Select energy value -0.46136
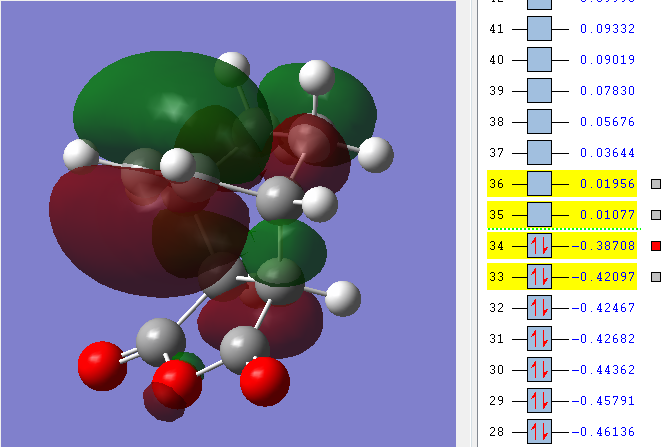Viewport: 668px width, 447px height. (603, 432)
